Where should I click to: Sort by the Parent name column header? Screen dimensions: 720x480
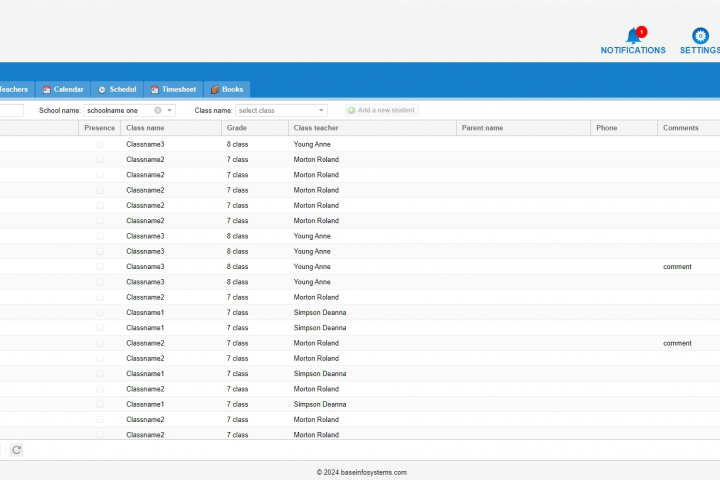tap(523, 128)
